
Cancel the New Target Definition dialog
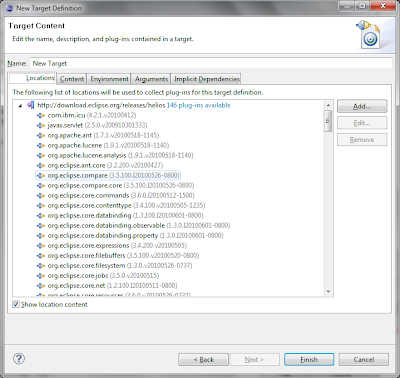click(364, 360)
